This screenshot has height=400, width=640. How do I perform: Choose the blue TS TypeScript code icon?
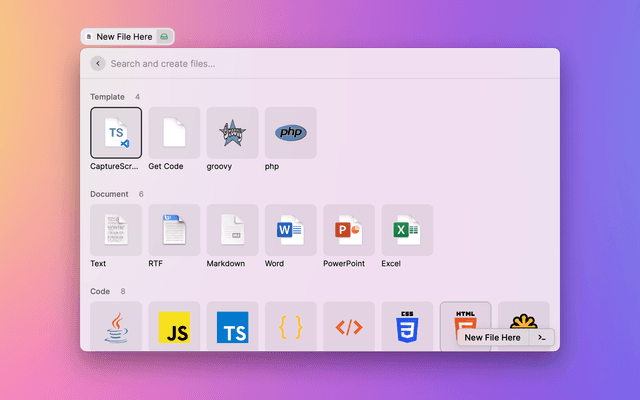click(232, 326)
